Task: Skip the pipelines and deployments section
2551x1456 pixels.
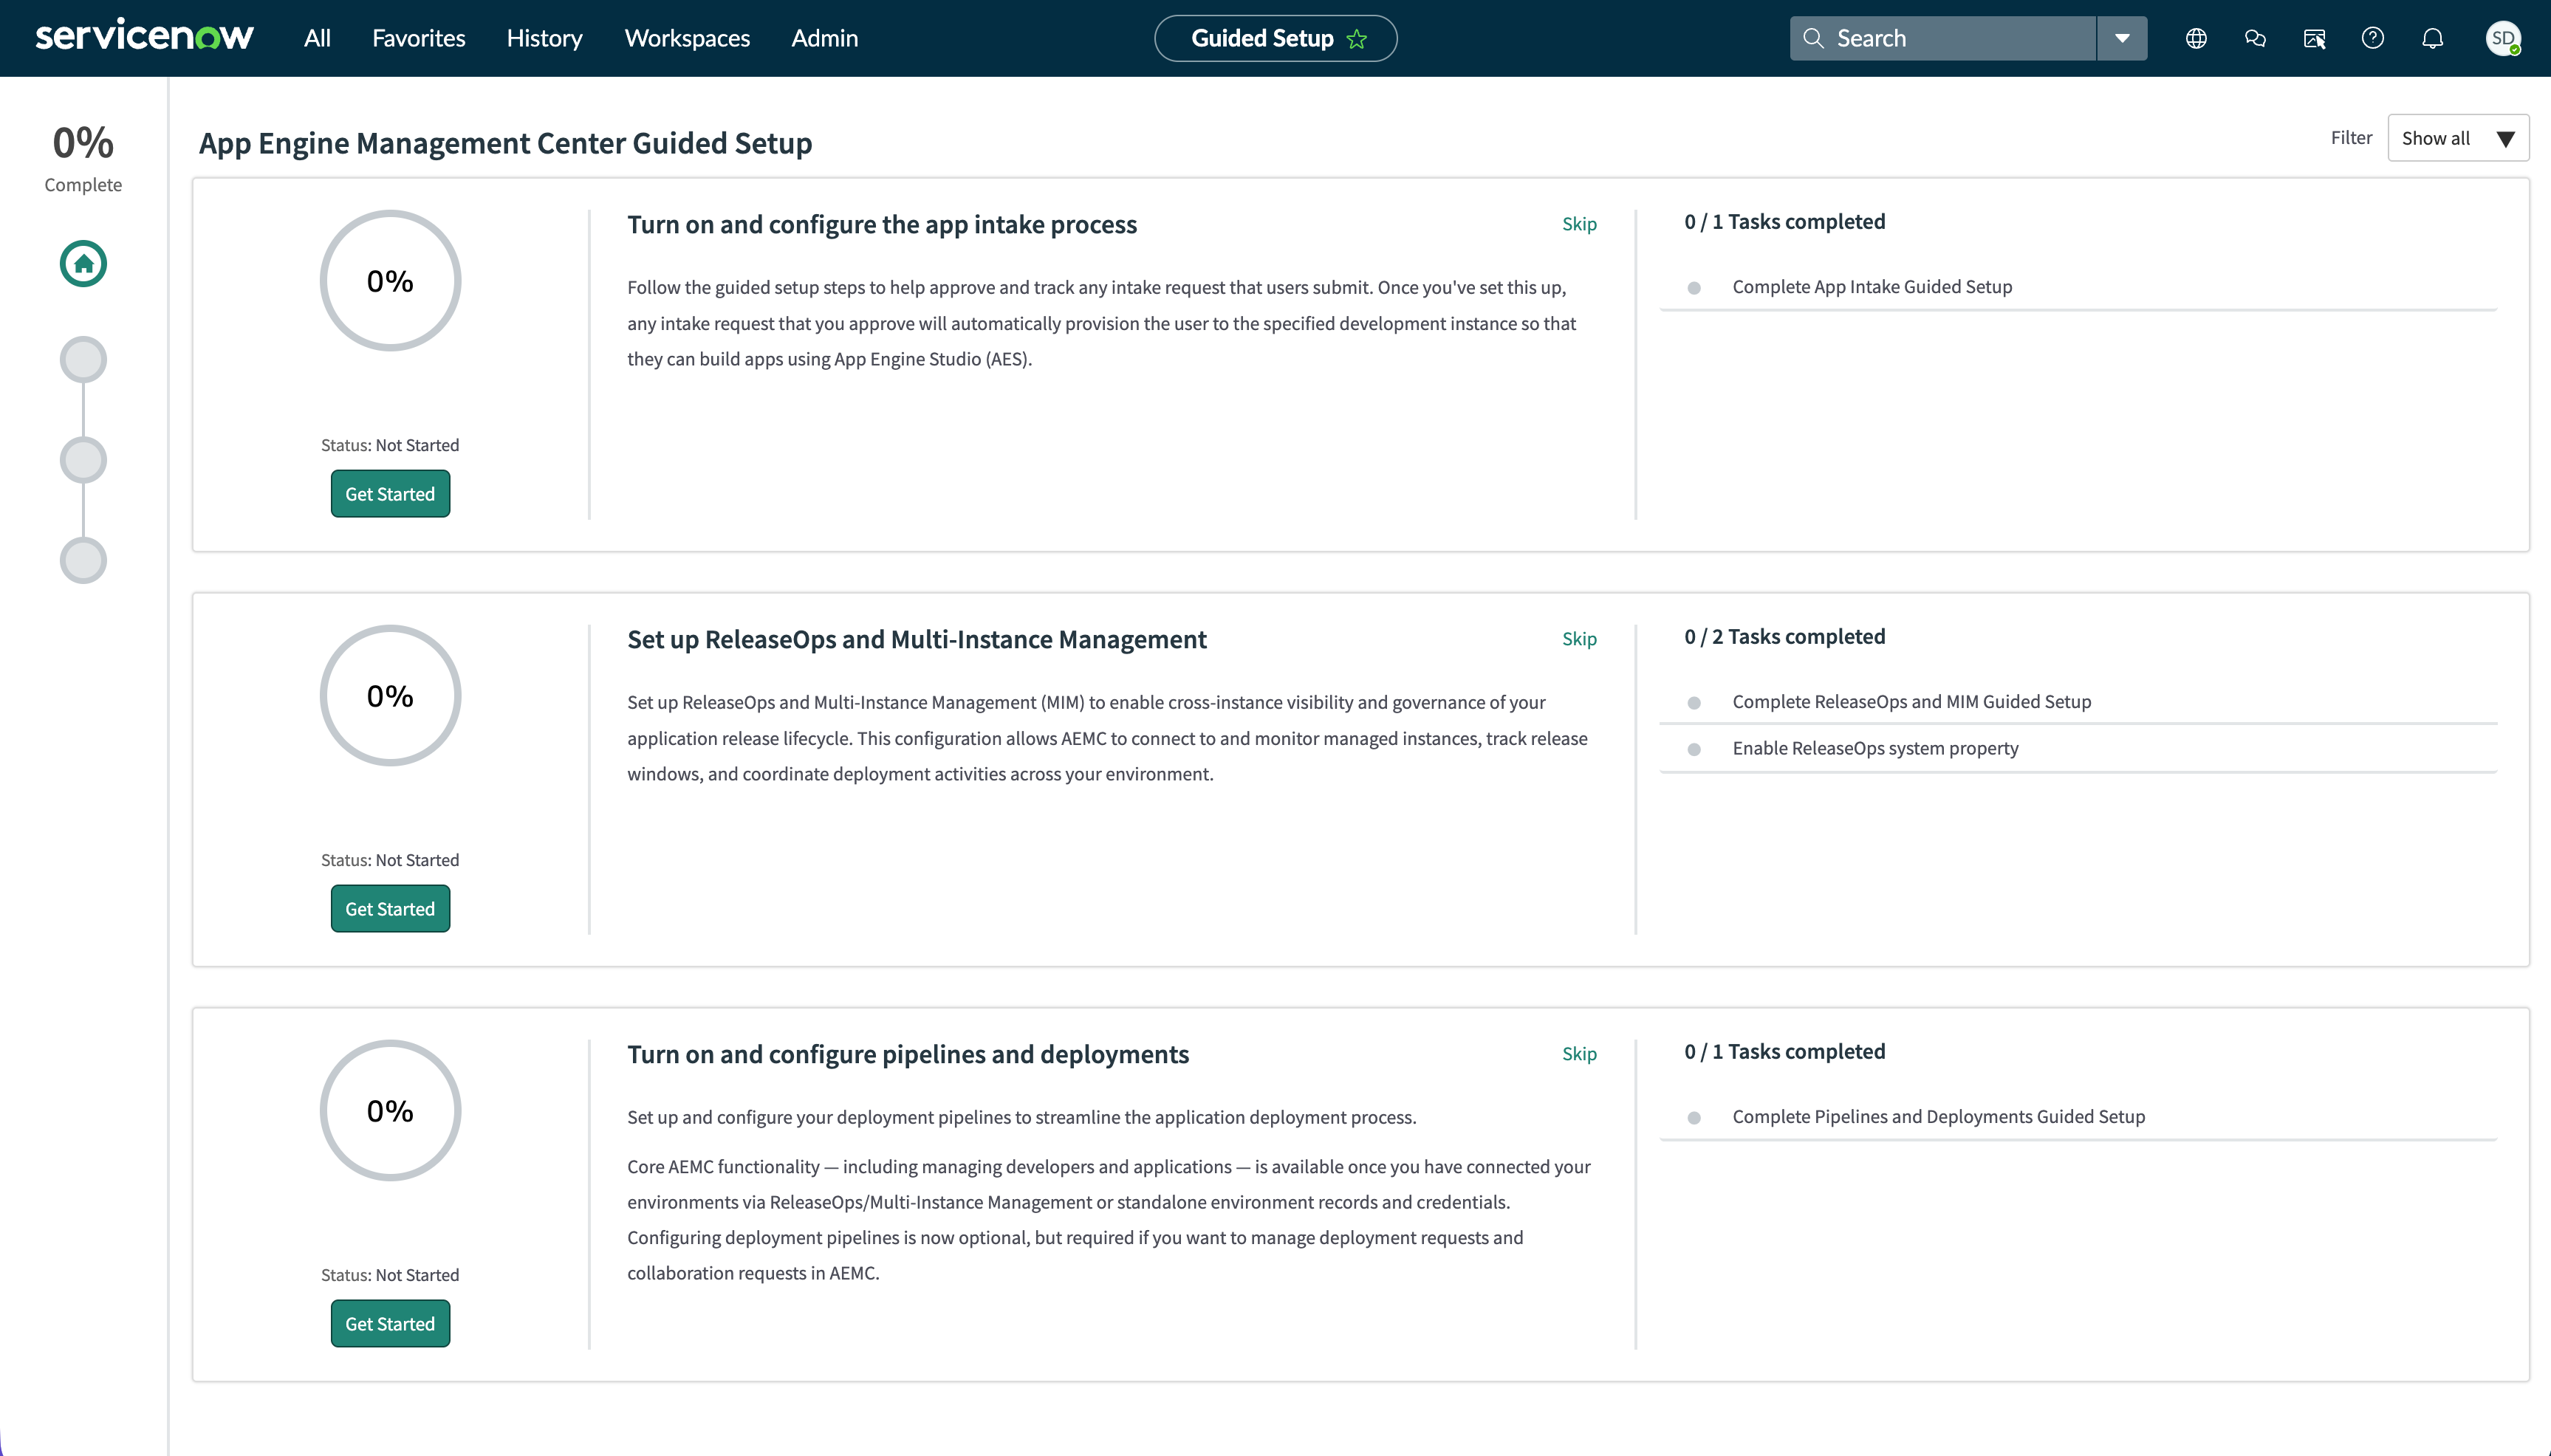Action: [1579, 1054]
